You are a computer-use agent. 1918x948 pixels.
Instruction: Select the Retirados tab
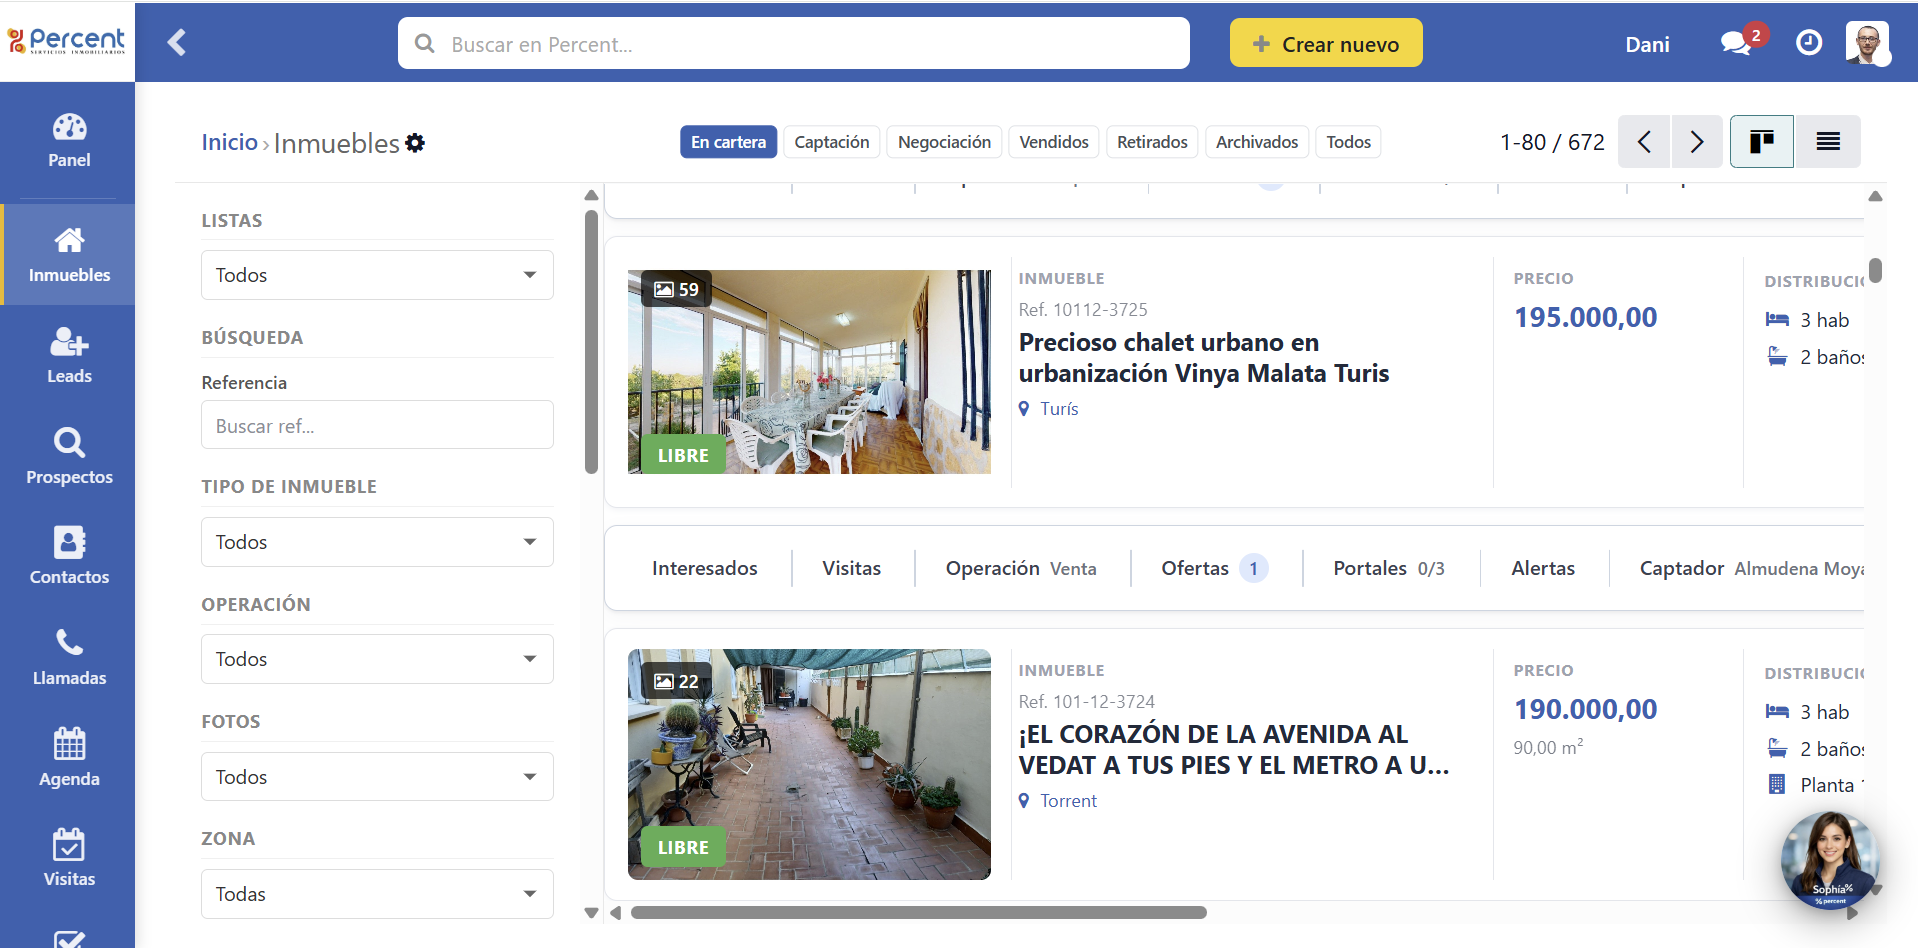pyautogui.click(x=1152, y=142)
